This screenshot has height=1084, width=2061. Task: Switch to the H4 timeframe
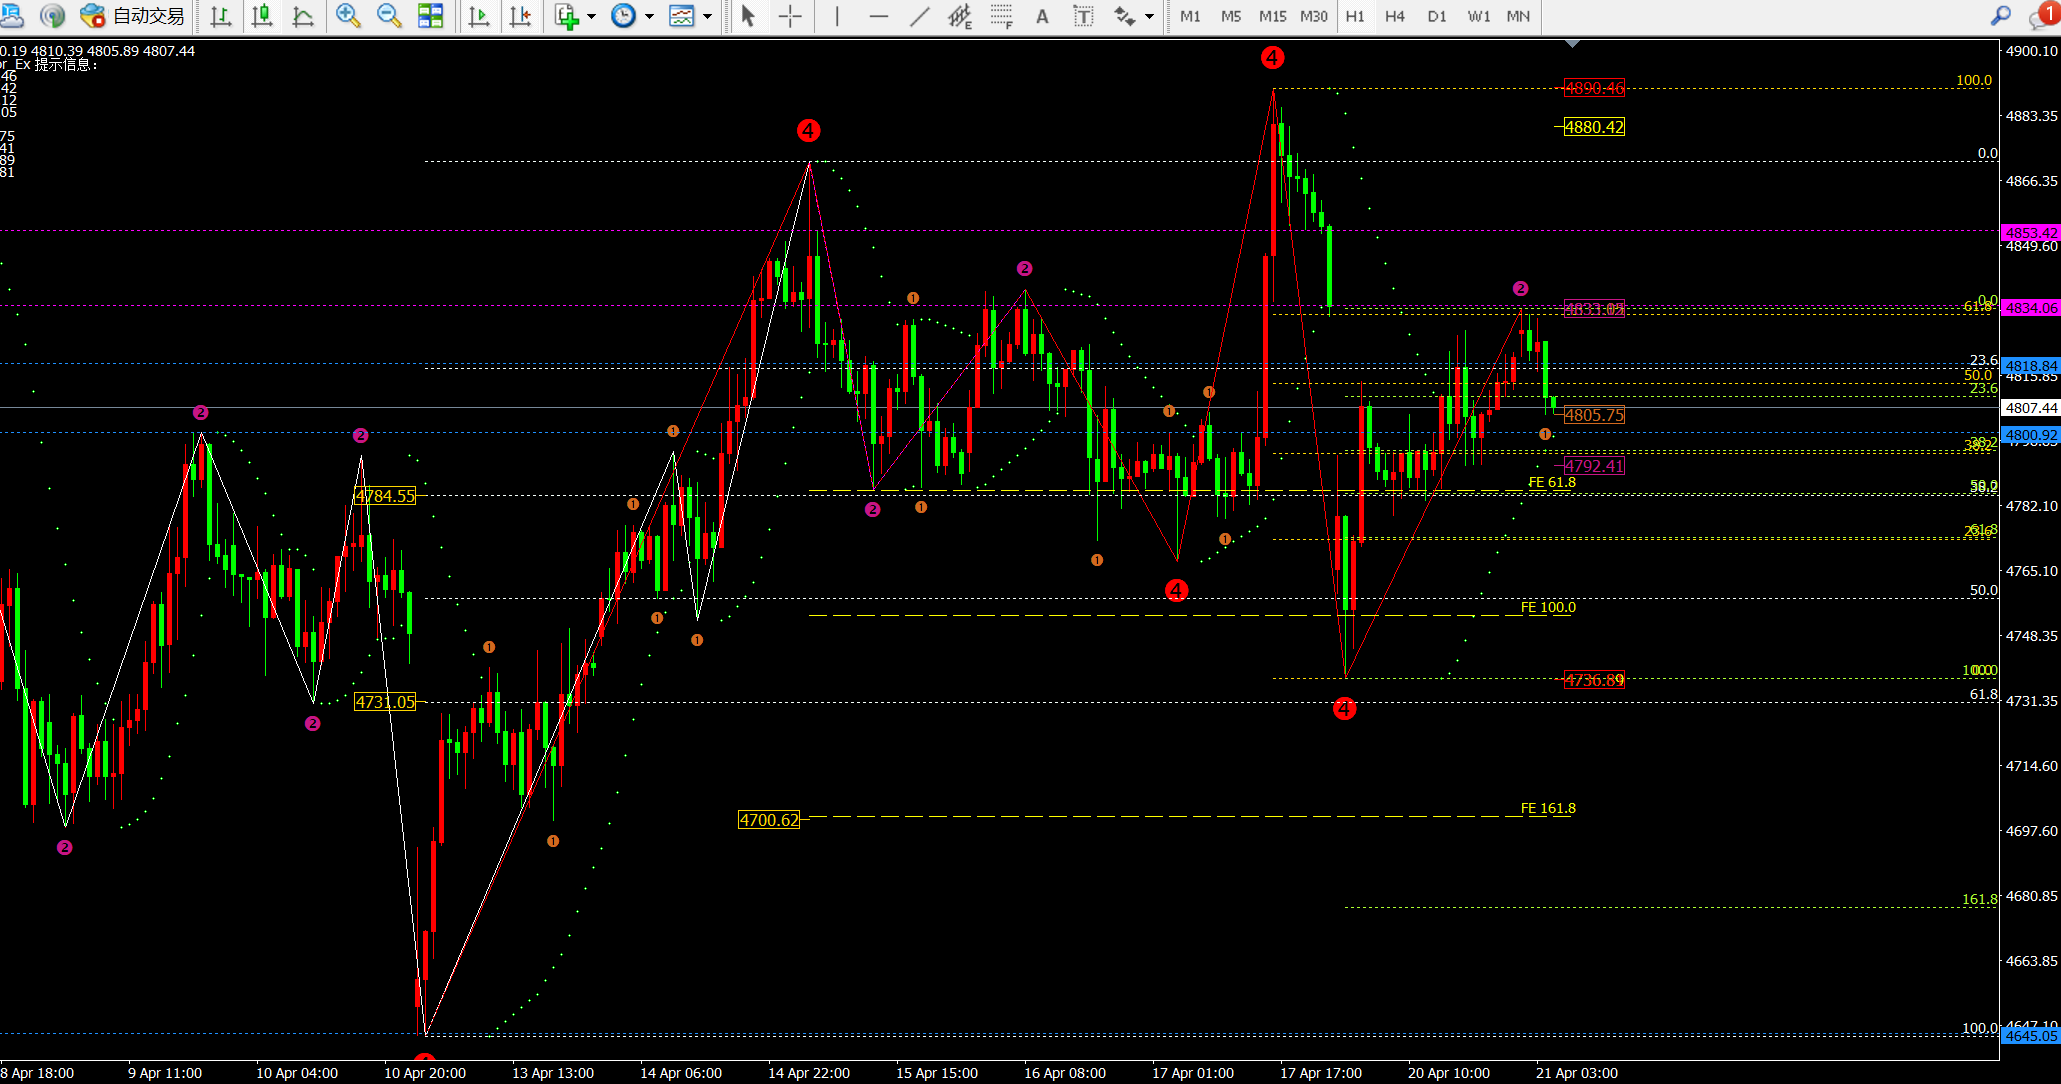tap(1395, 16)
